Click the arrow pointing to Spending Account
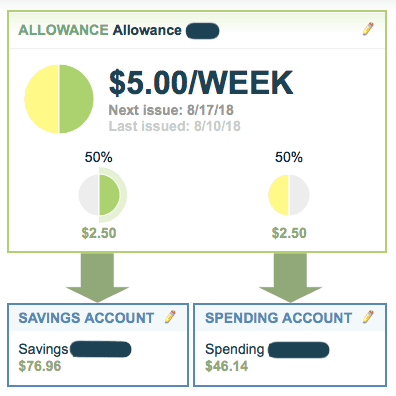This screenshot has width=396, height=396. click(290, 277)
